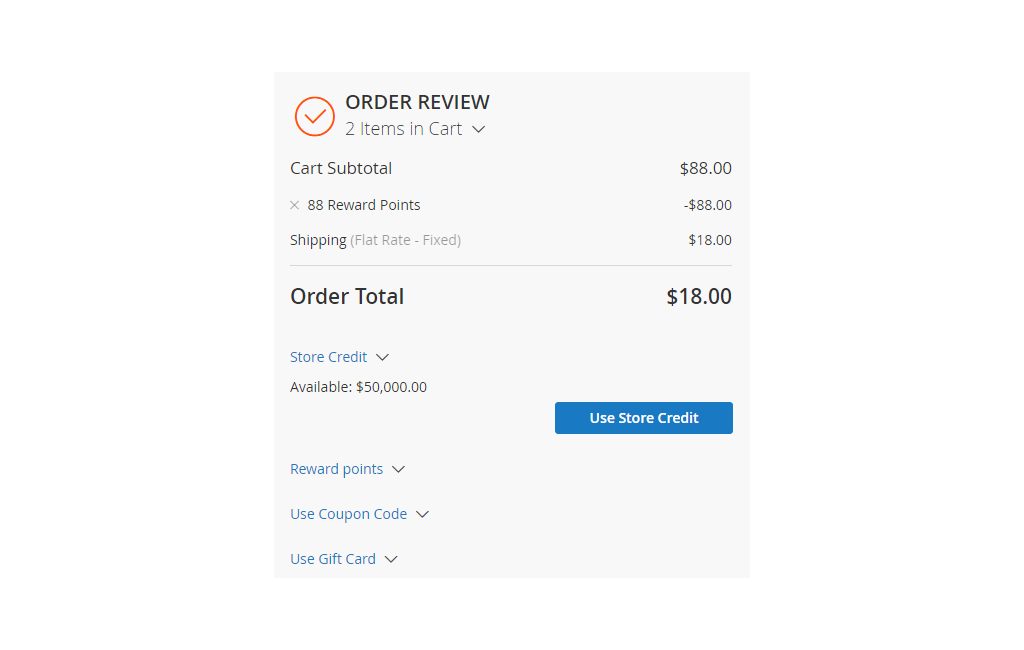Select the Use Coupon Code link
The height and width of the screenshot is (650, 1024).
coord(349,514)
